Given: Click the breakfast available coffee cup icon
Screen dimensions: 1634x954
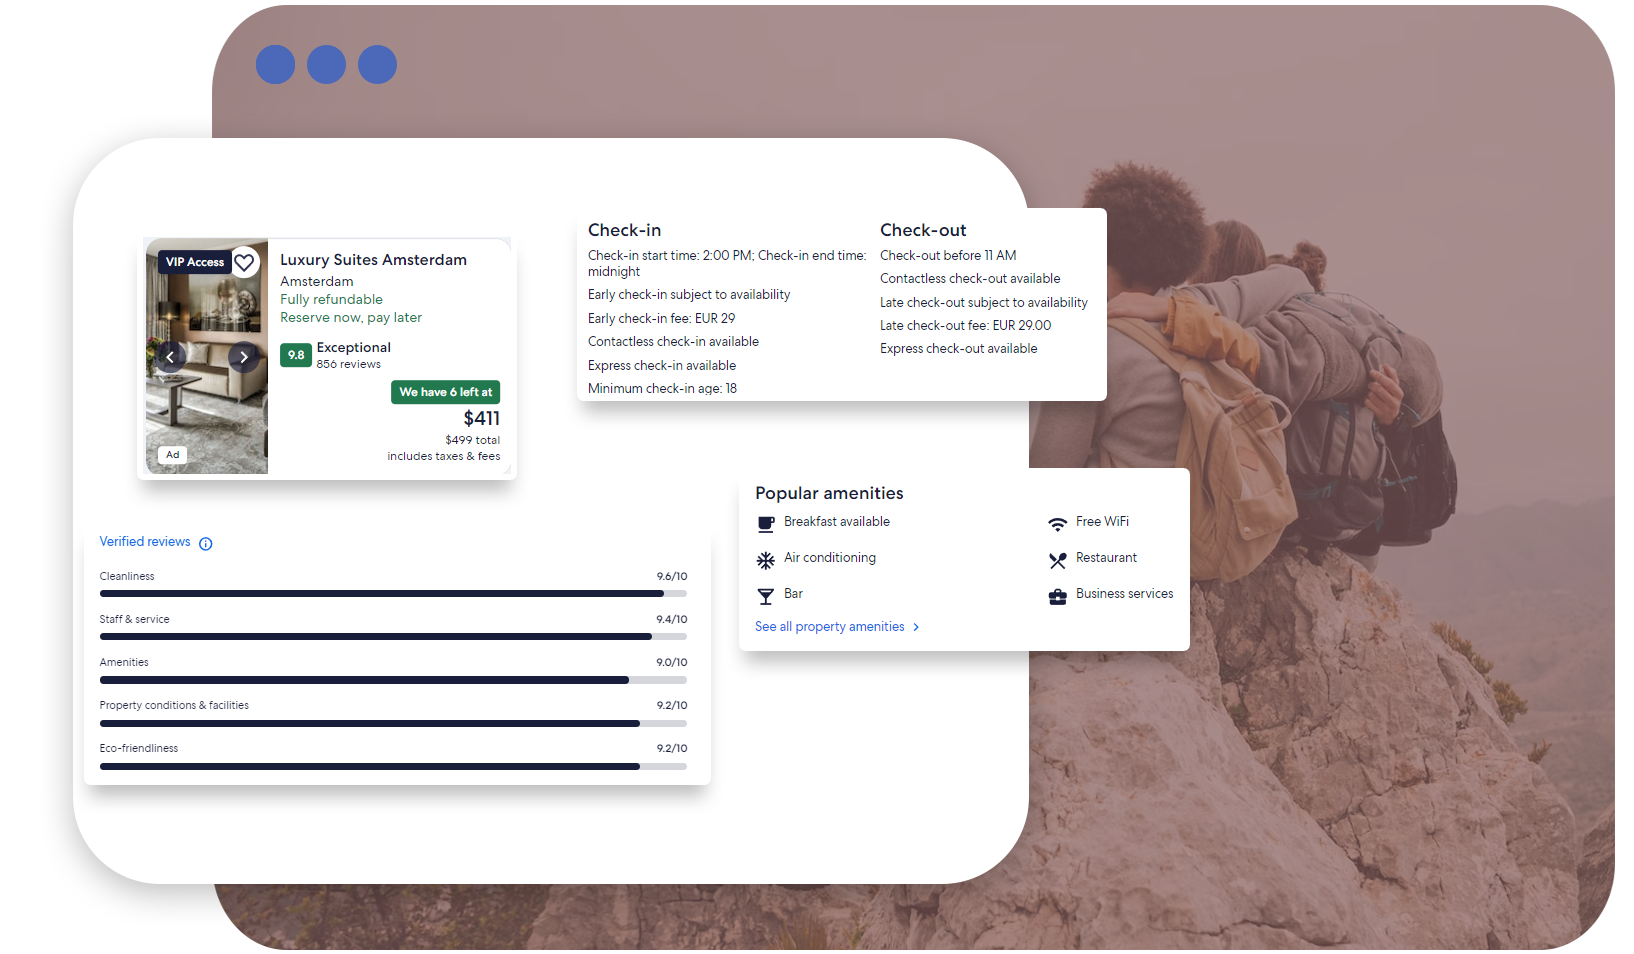Looking at the screenshot, I should (766, 522).
